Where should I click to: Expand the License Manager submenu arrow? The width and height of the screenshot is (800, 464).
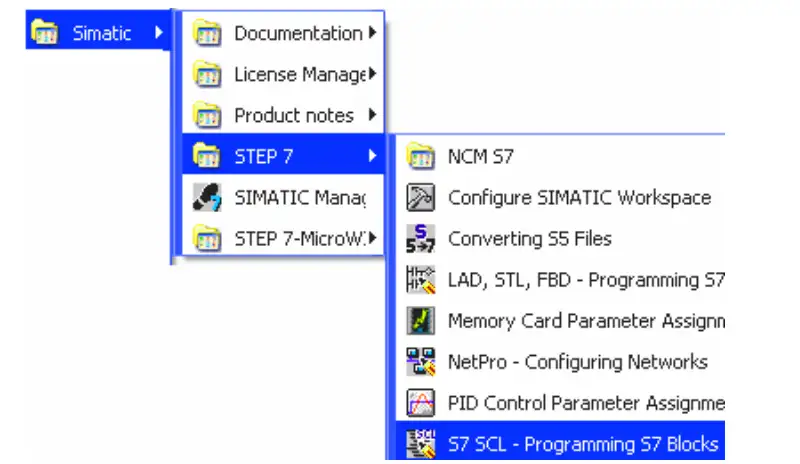pyautogui.click(x=373, y=74)
